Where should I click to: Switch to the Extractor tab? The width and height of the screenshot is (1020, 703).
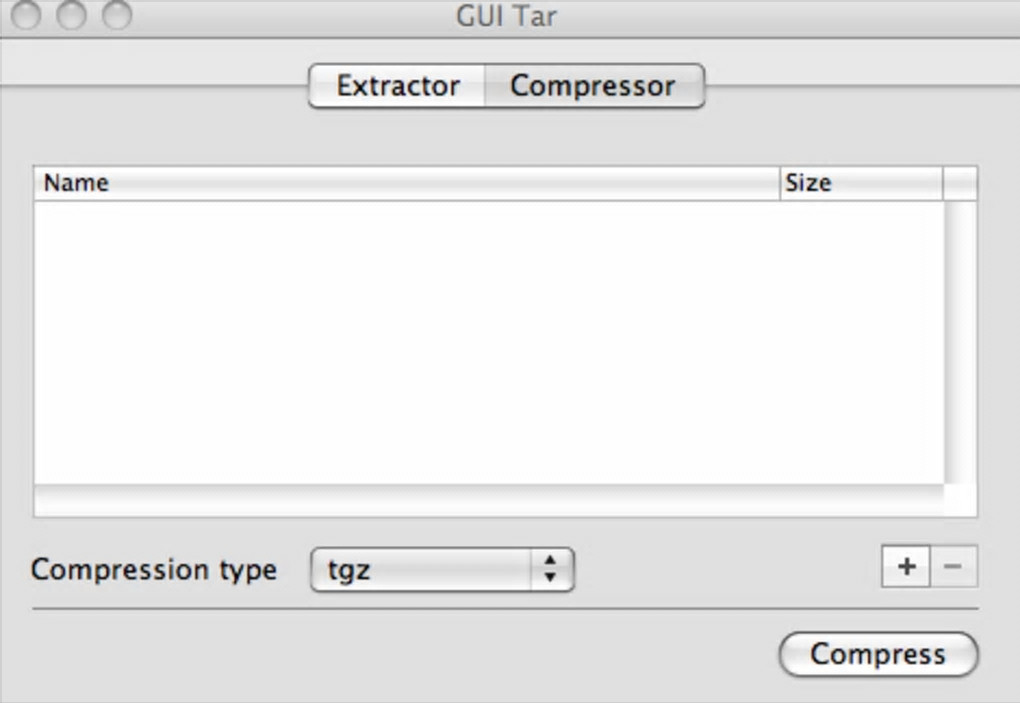click(x=397, y=86)
